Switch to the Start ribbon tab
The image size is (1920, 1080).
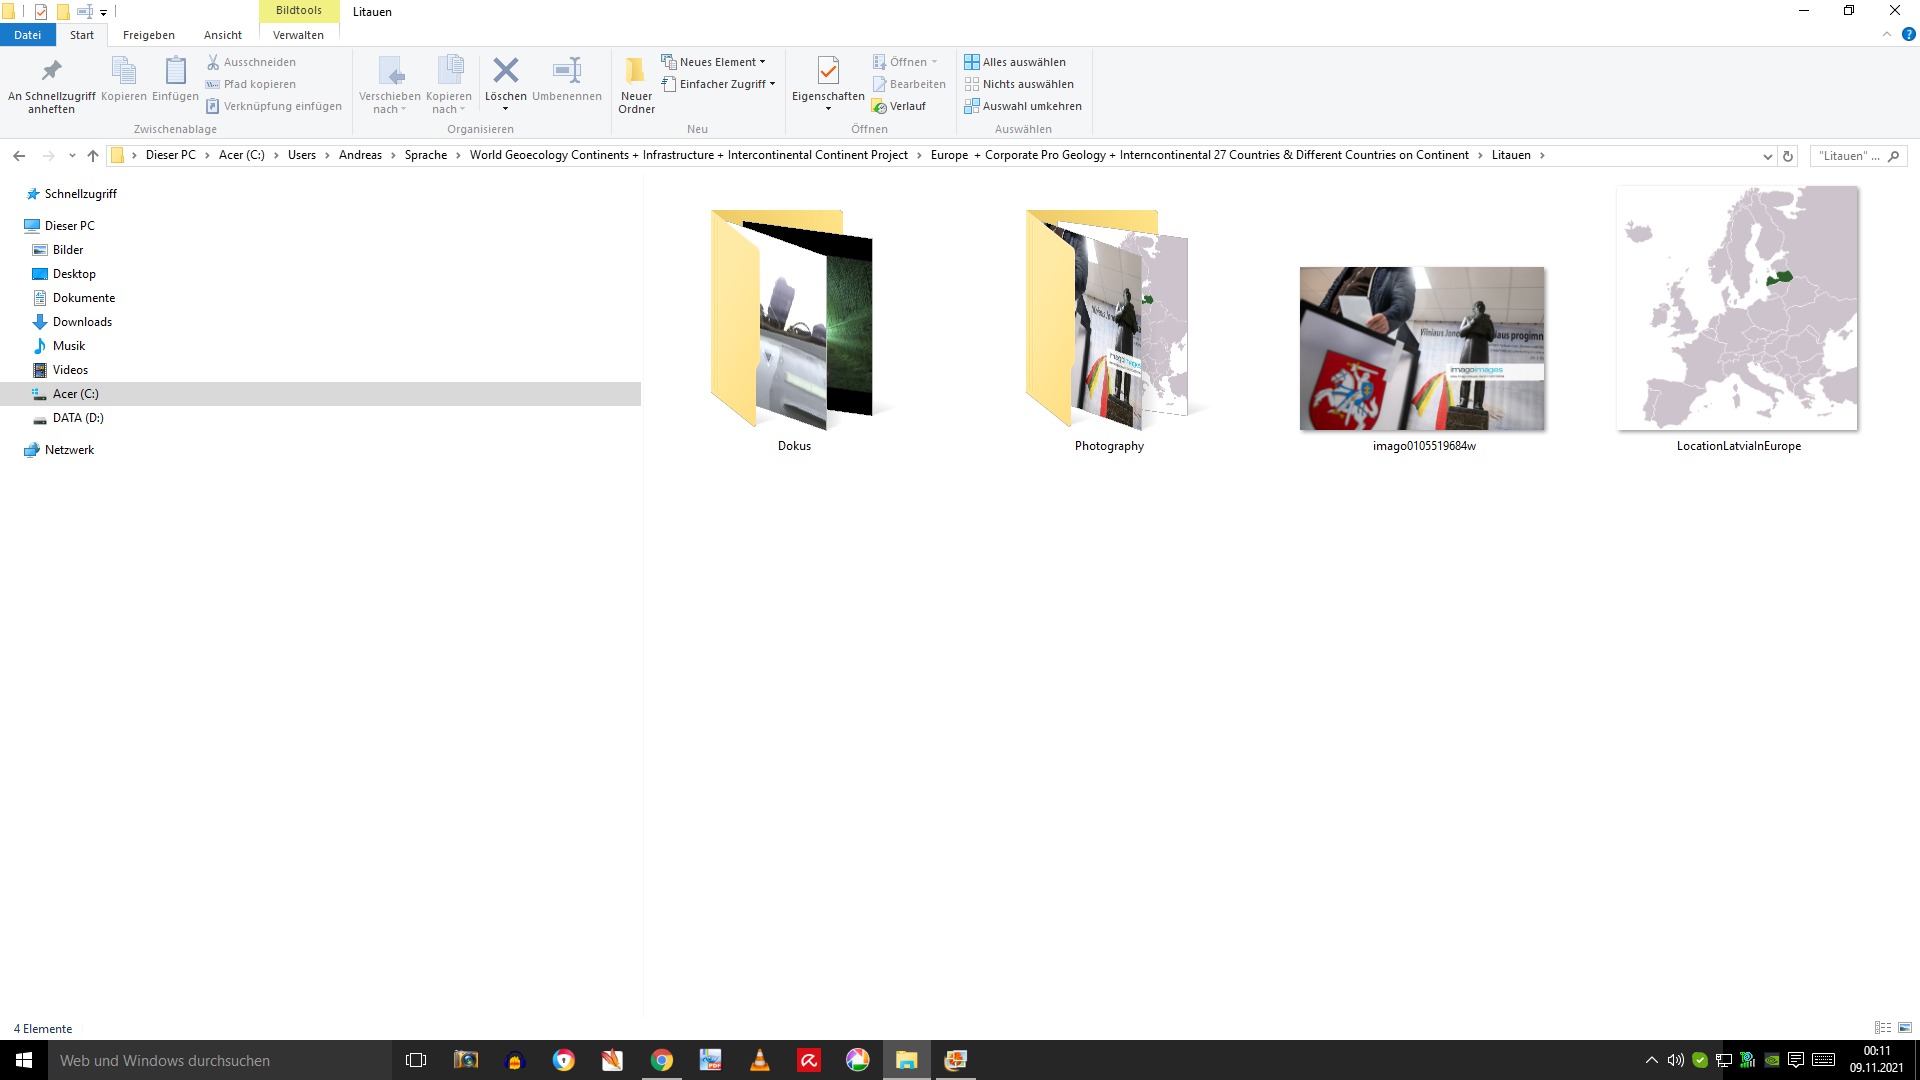82,35
